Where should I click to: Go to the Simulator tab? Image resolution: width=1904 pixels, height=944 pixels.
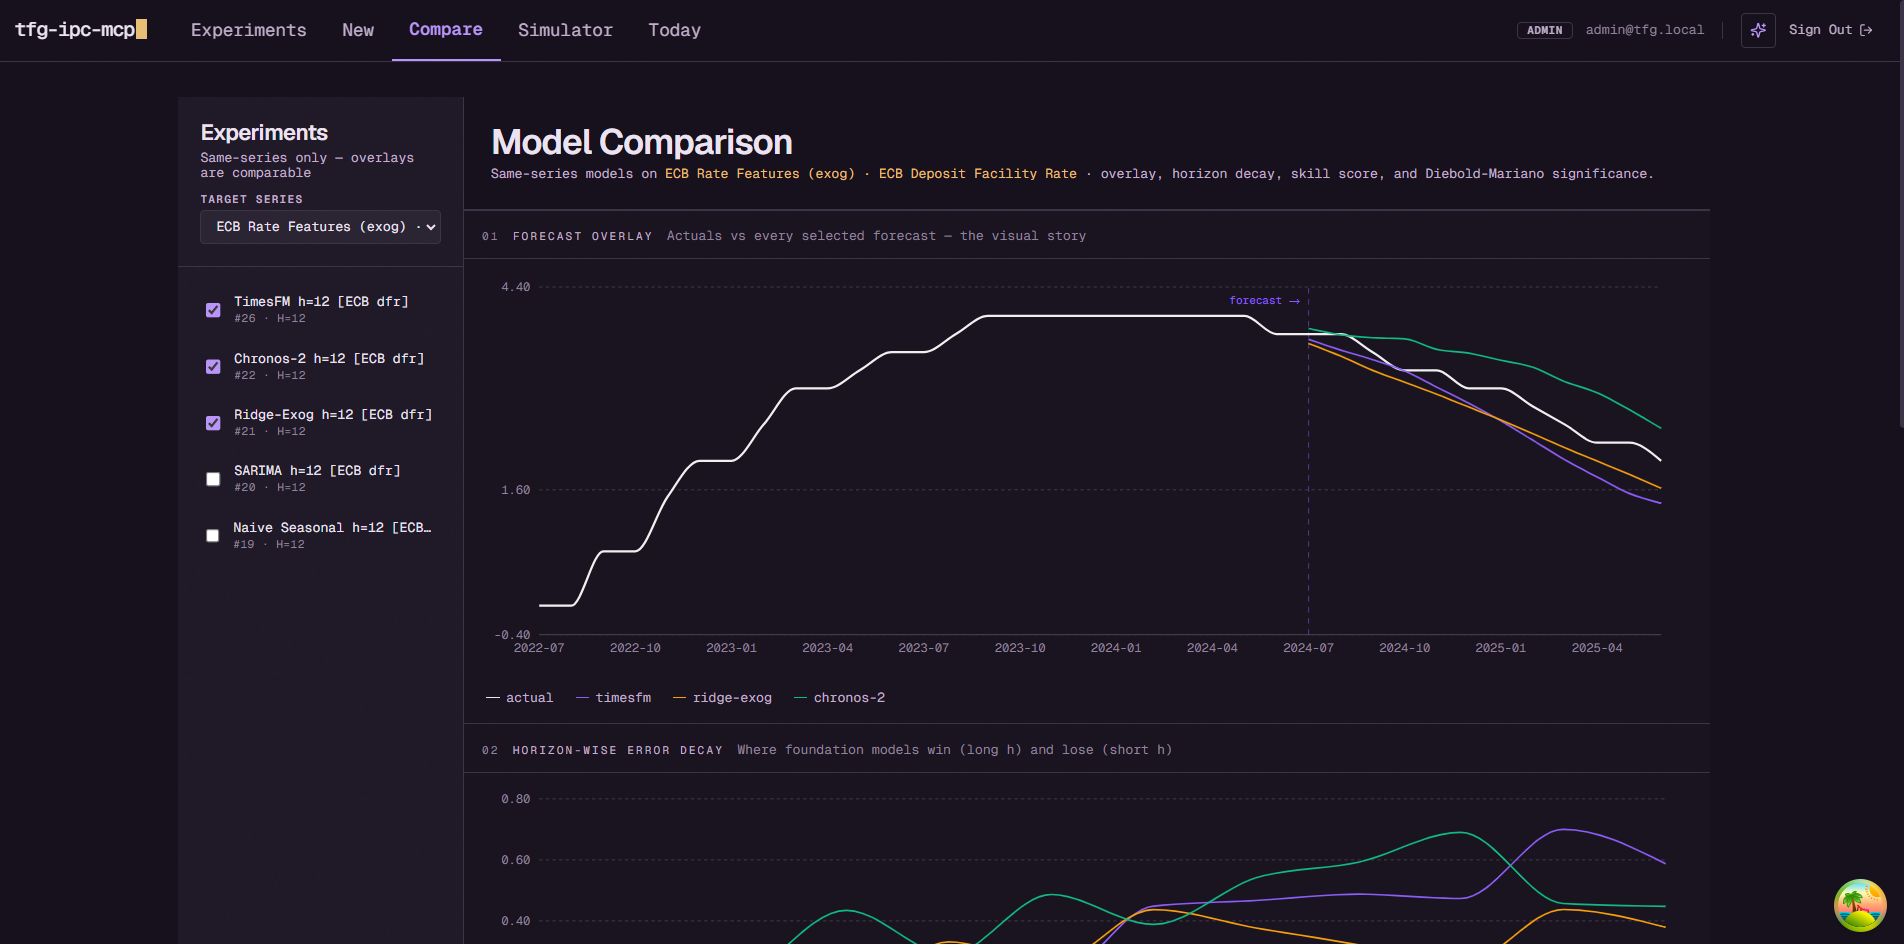point(565,30)
